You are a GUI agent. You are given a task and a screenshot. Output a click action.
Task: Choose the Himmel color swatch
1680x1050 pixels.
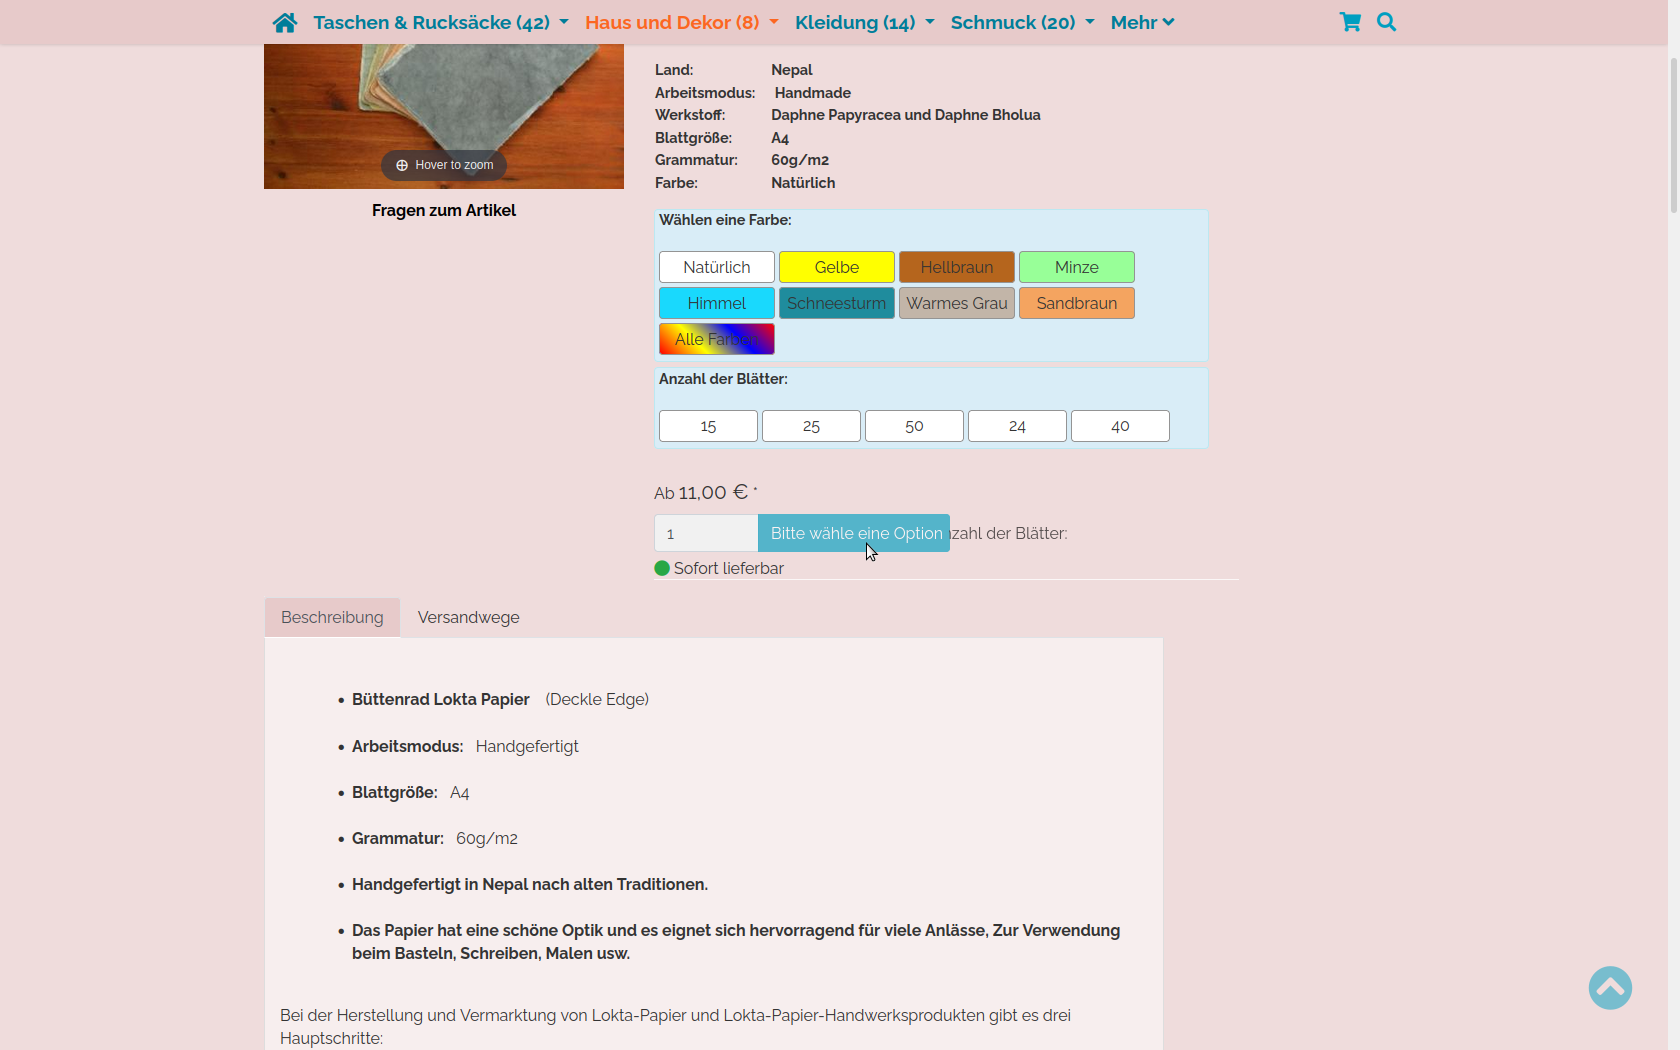[x=717, y=303]
